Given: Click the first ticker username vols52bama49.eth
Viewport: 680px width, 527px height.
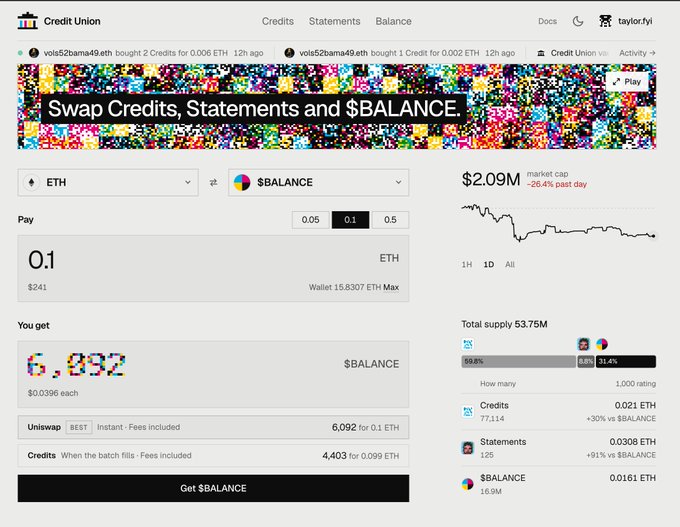Looking at the screenshot, I should 78,53.
